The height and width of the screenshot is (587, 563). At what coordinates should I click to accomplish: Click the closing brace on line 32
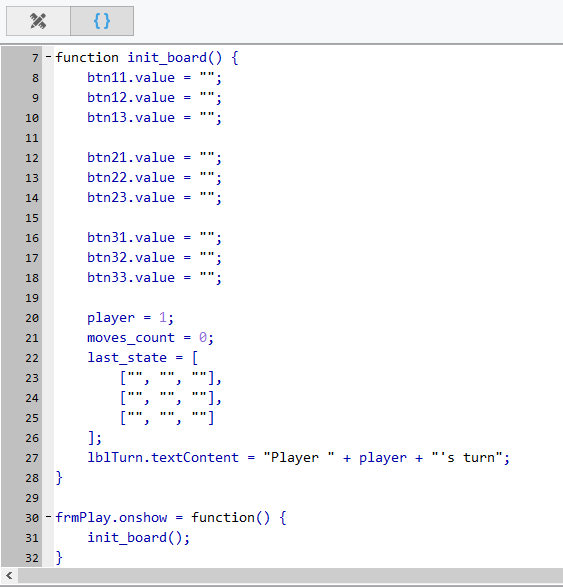[59, 558]
